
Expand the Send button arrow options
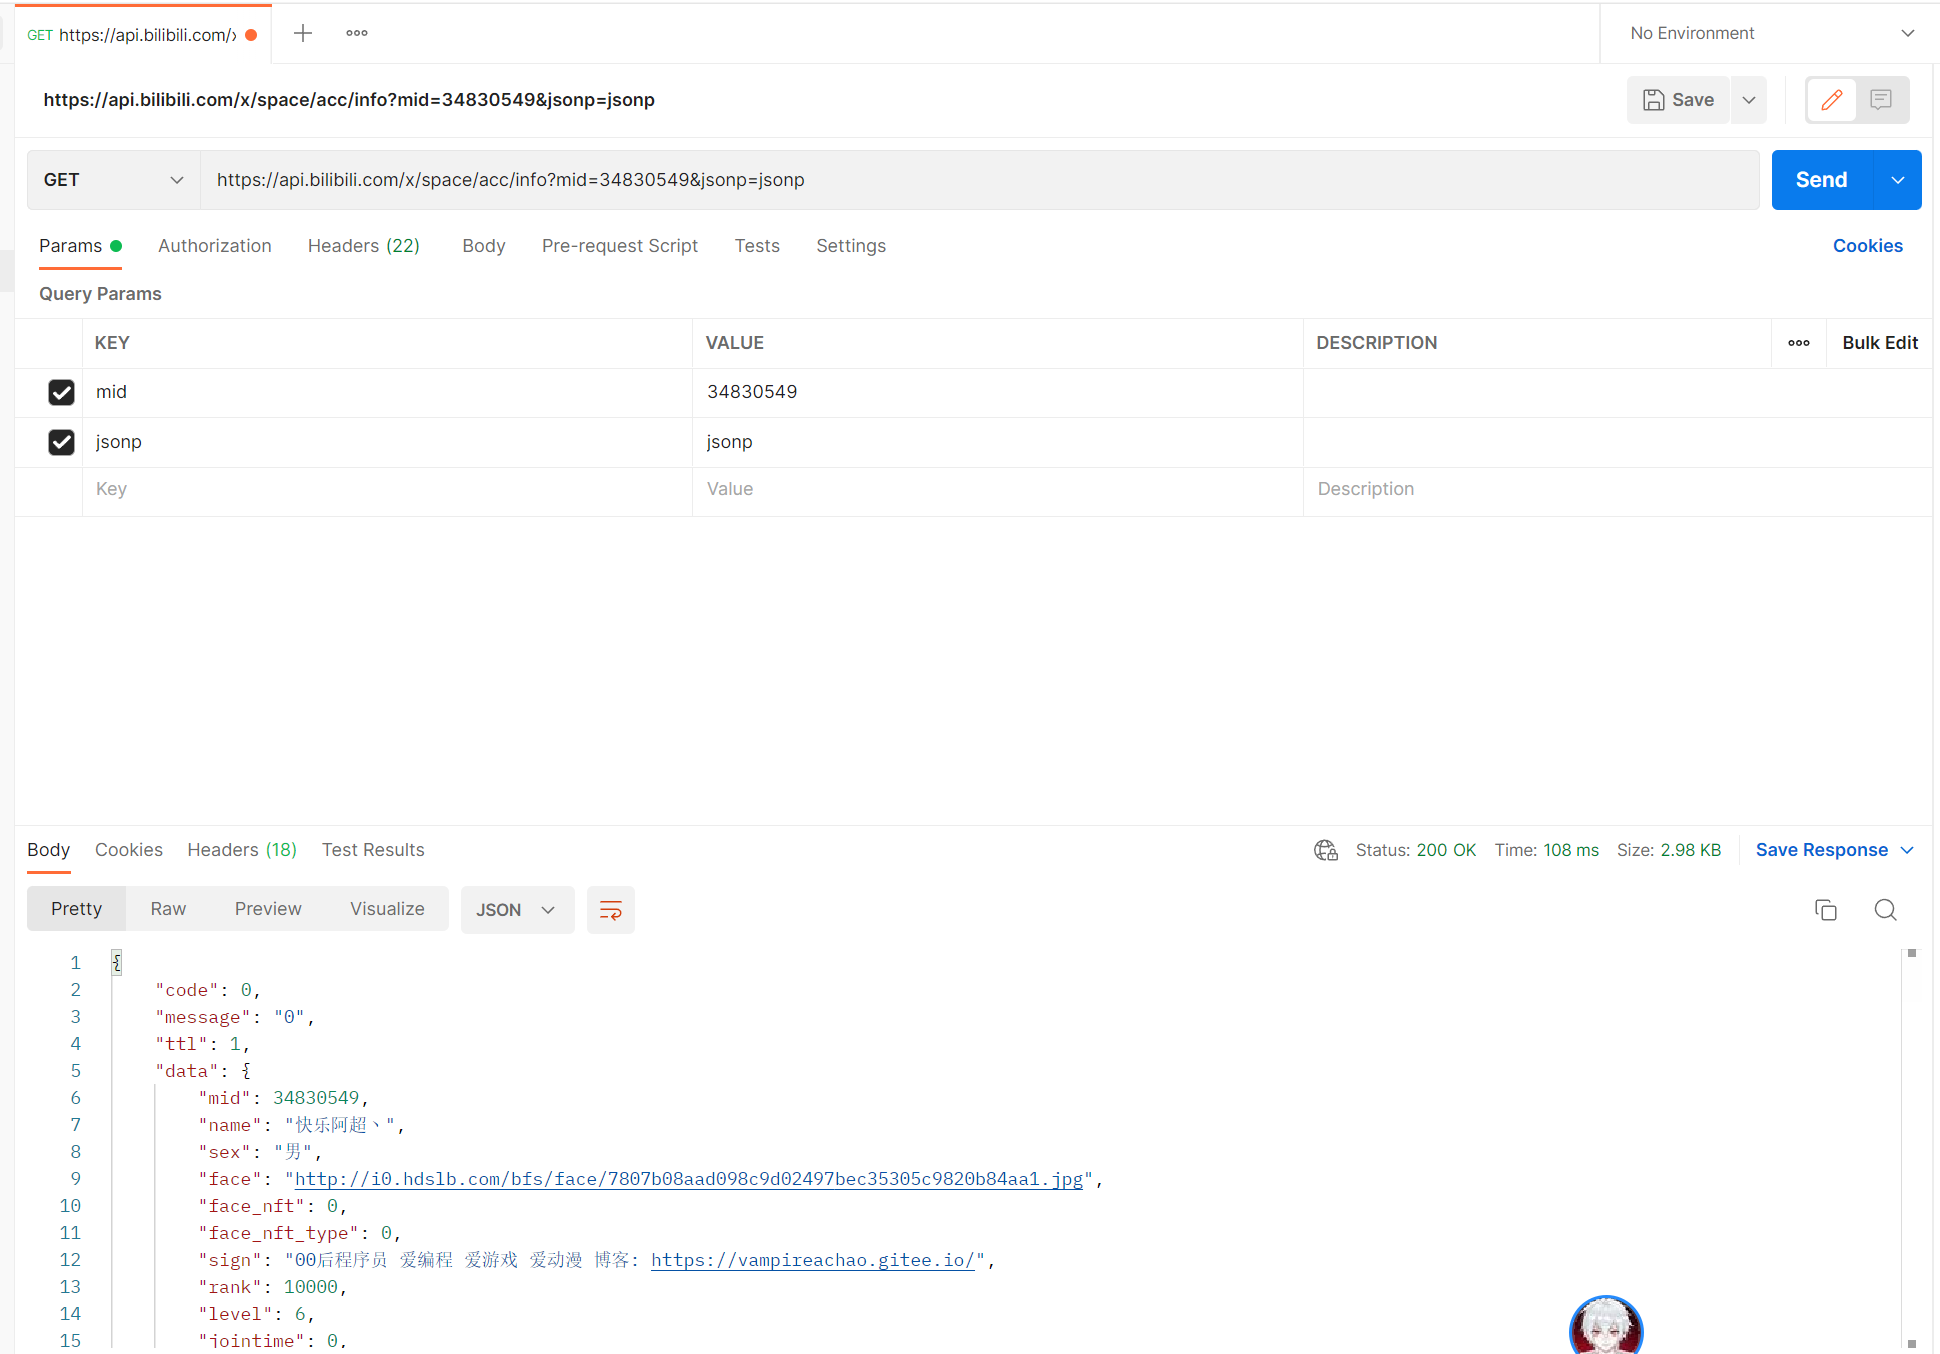pos(1897,180)
